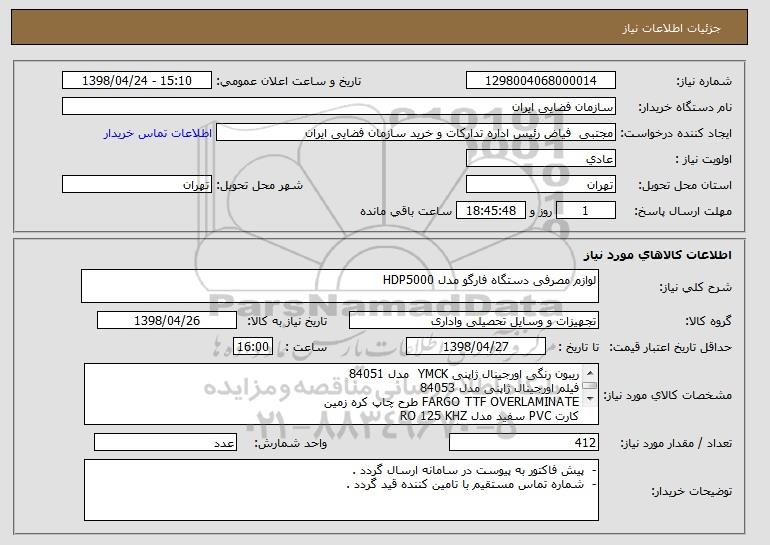Click the announcement date field 1398/04/24 - 15:10

coord(137,81)
